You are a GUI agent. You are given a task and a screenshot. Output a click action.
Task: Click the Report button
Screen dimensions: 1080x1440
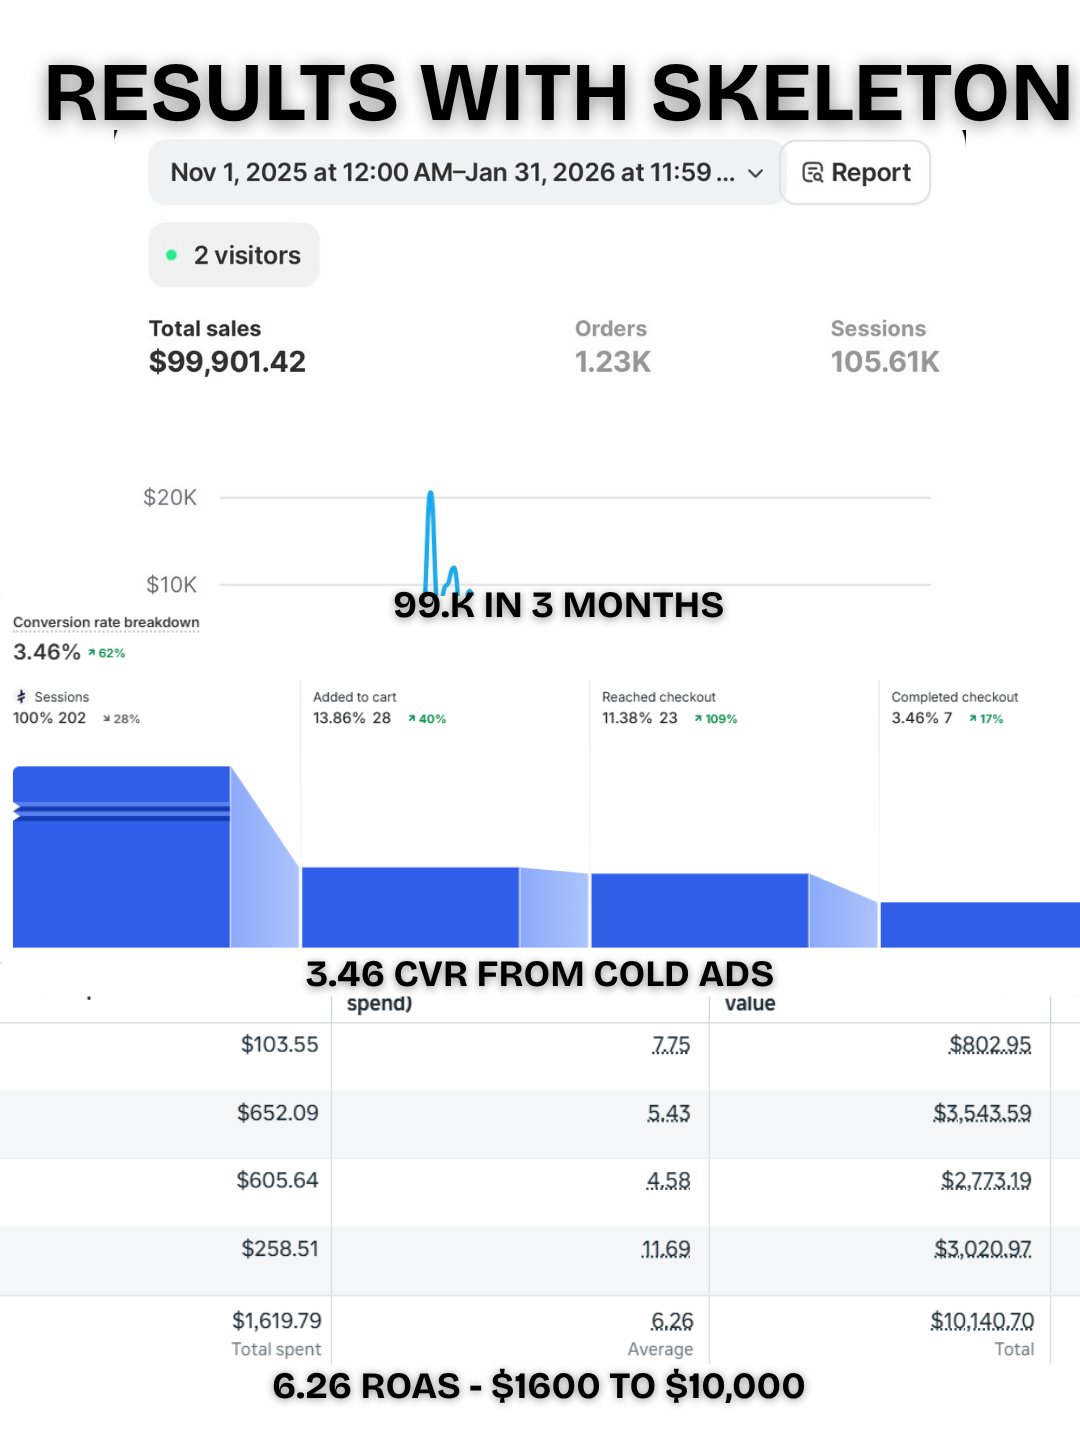click(x=855, y=172)
